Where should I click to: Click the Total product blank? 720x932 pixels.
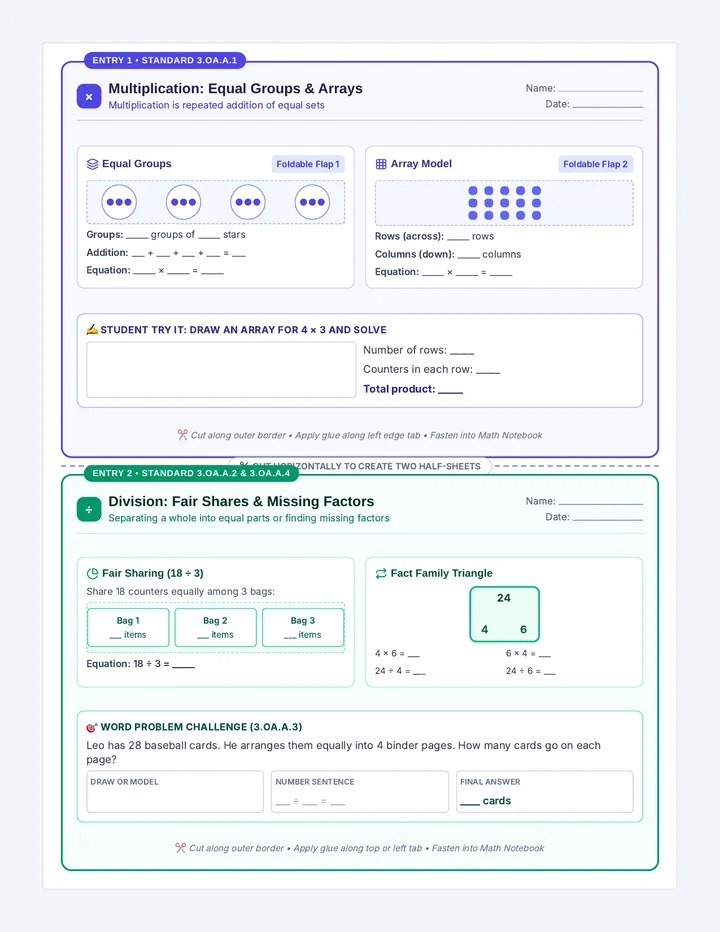coord(450,390)
